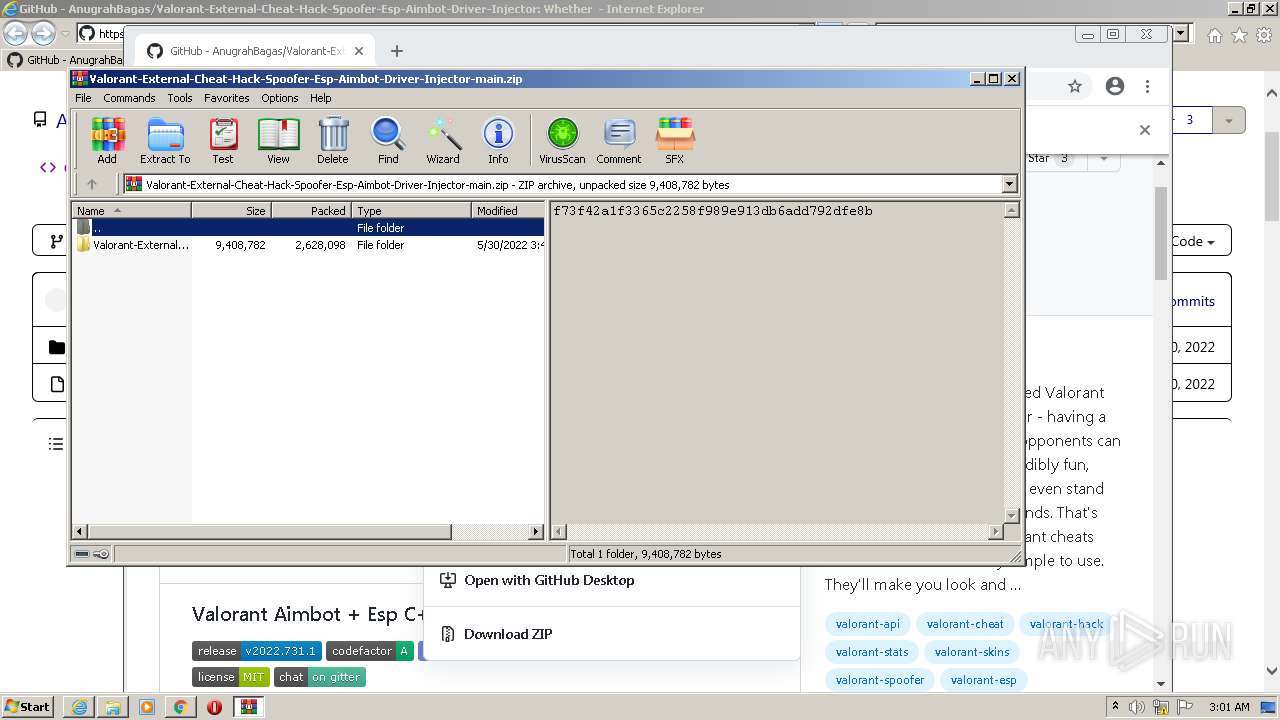Open the Windows Start menu
The width and height of the screenshot is (1280, 720).
tap(28, 707)
